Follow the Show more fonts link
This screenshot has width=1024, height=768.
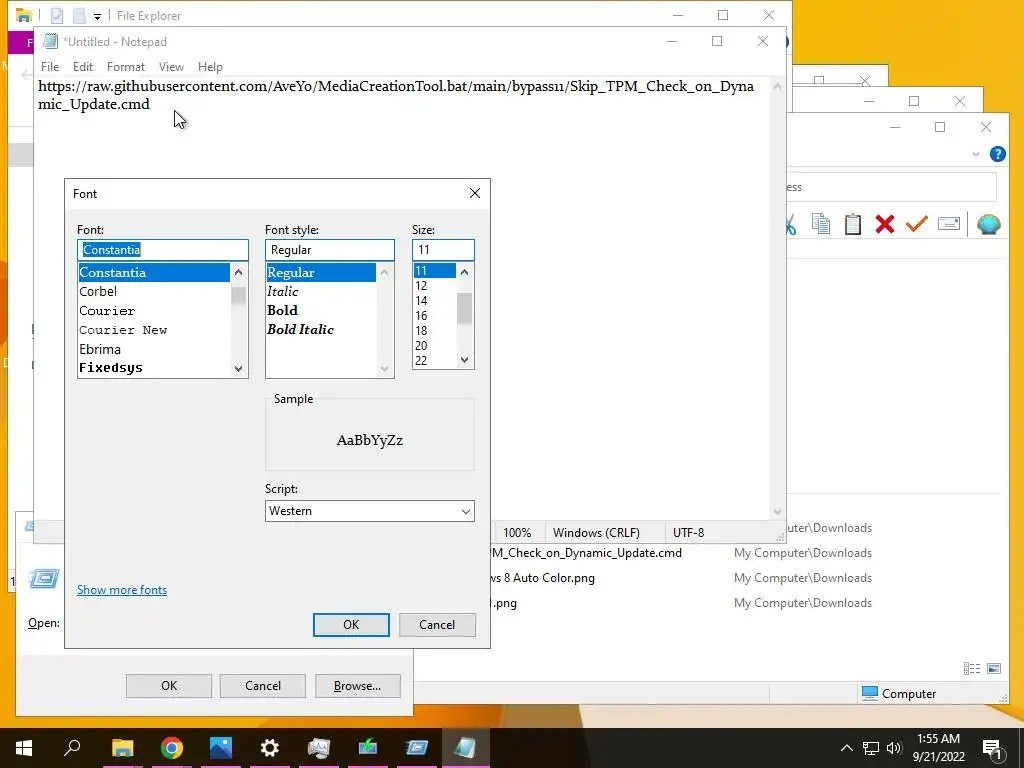122,590
